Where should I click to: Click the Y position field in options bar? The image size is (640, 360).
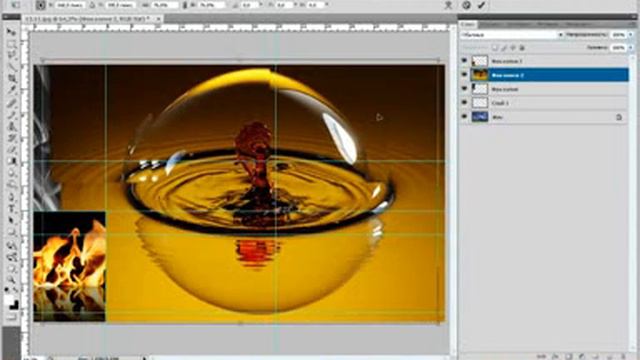[x=120, y=5]
